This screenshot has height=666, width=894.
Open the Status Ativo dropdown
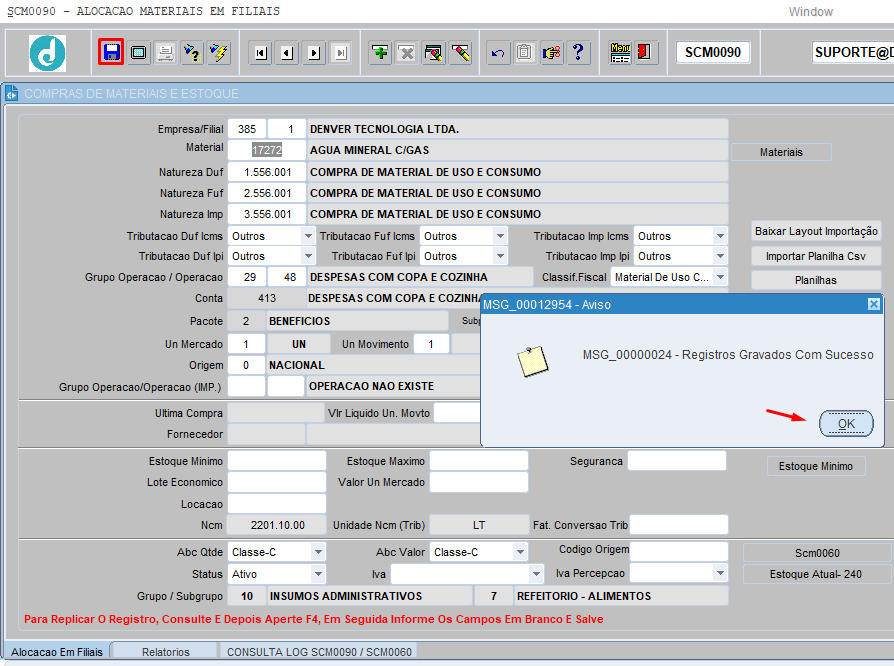(x=318, y=574)
